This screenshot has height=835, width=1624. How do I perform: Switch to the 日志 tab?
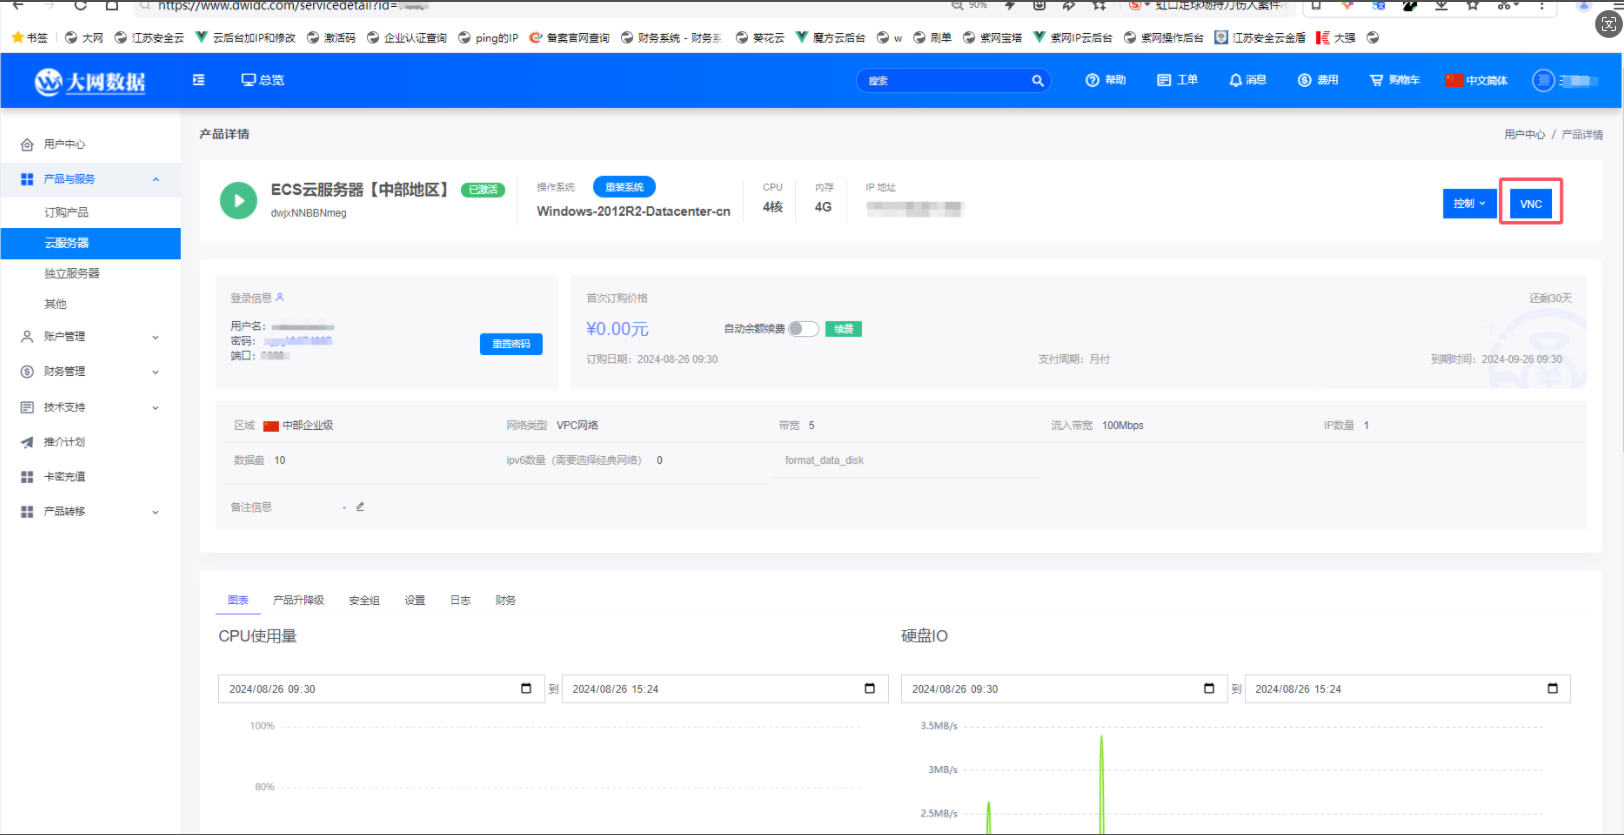(x=460, y=600)
